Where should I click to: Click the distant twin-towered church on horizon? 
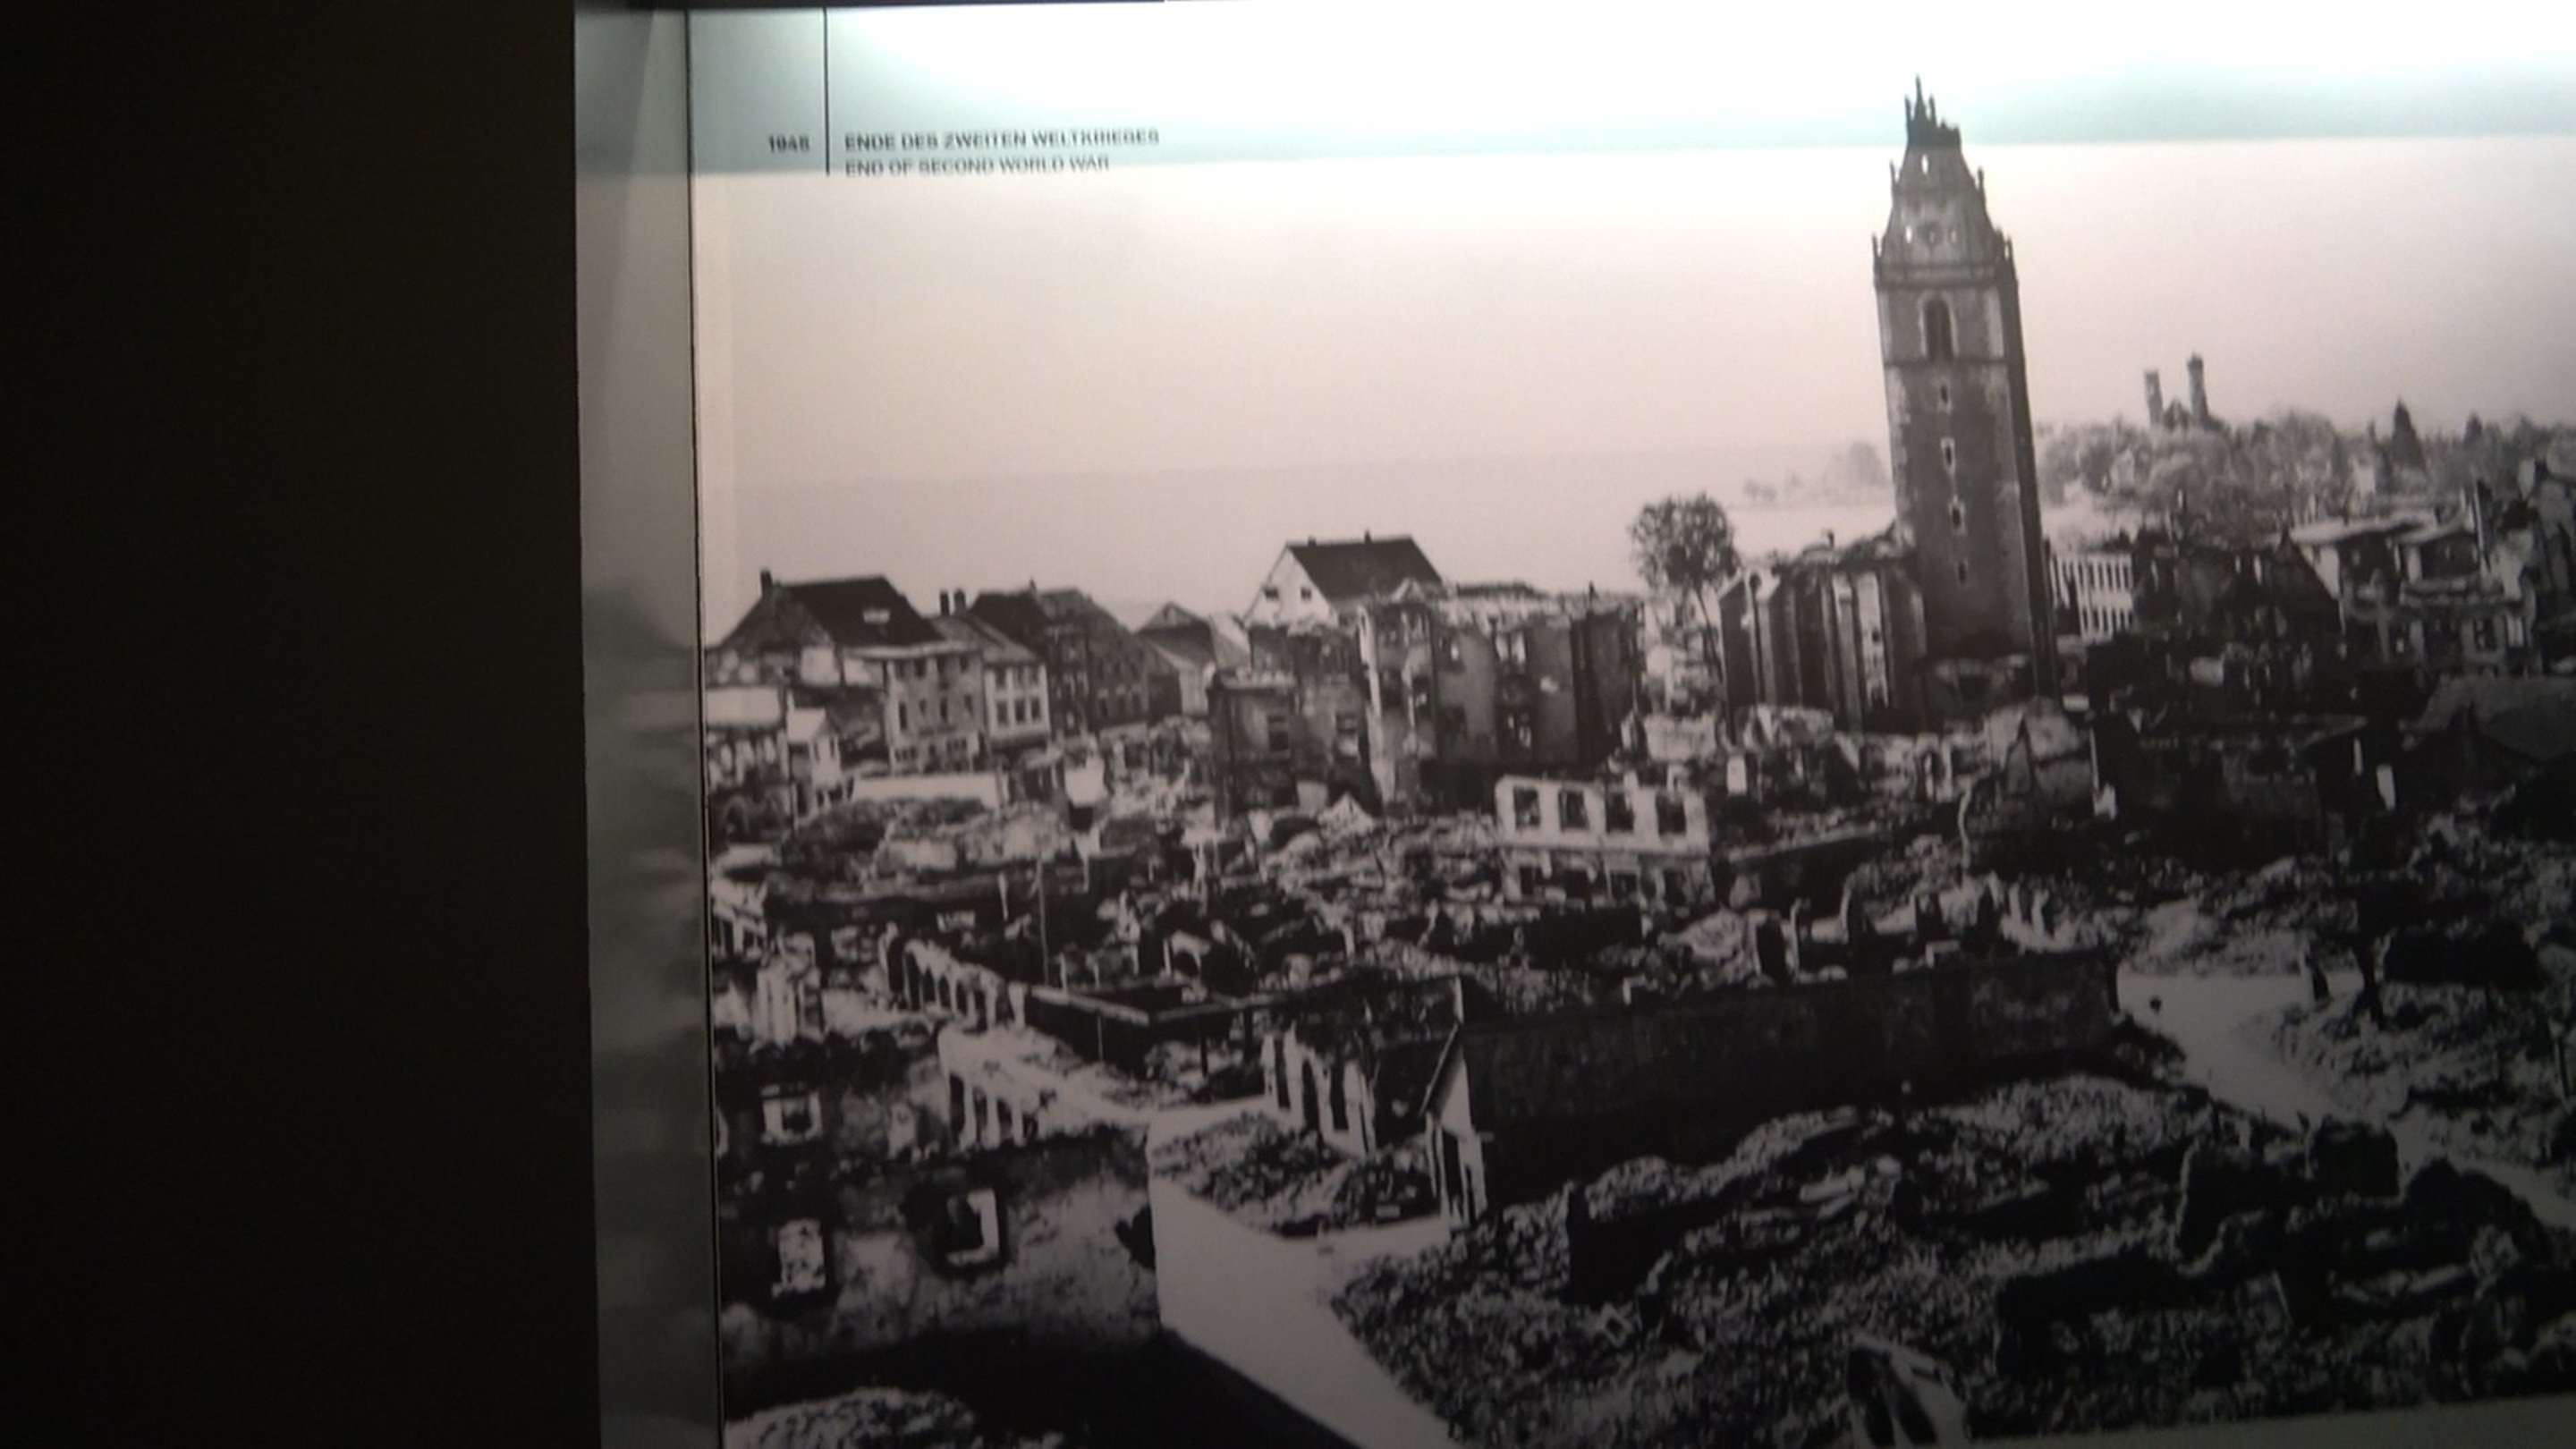(x=2174, y=395)
